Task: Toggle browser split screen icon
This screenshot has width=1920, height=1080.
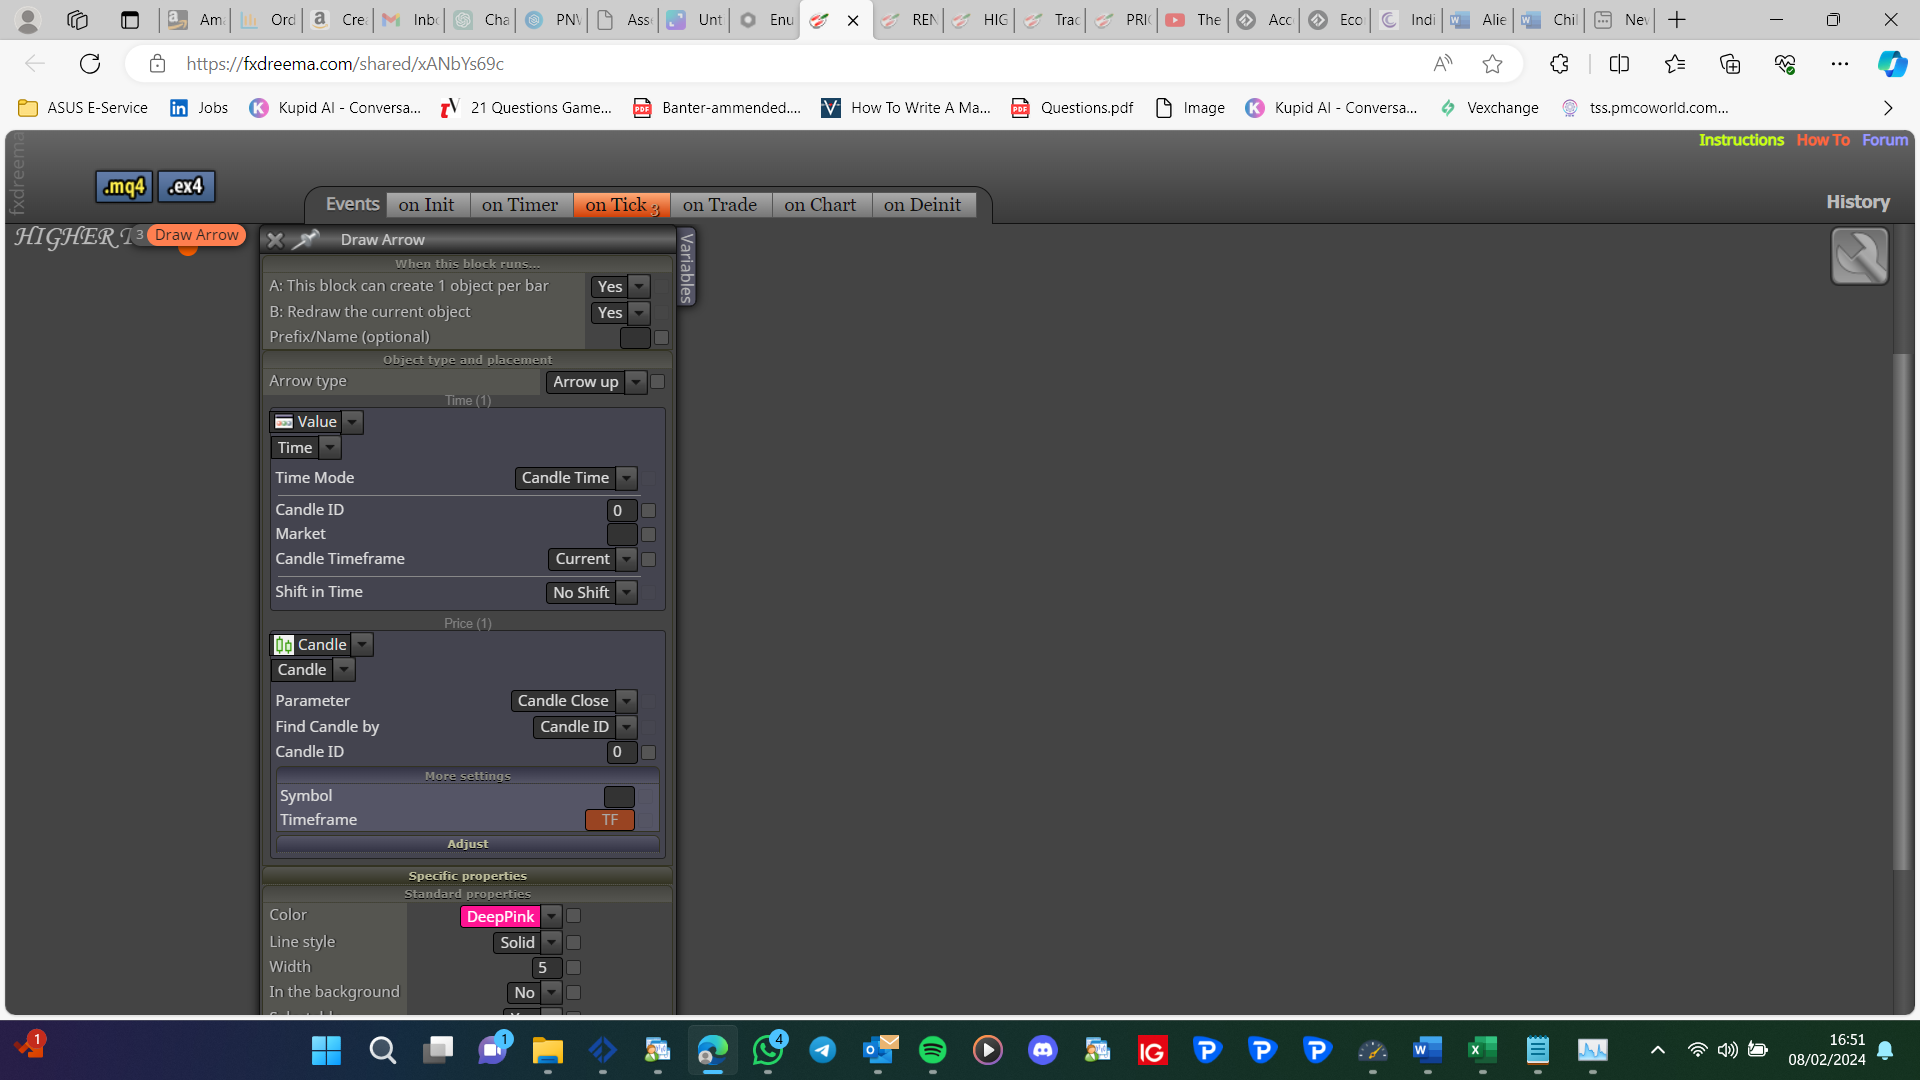Action: tap(1619, 64)
